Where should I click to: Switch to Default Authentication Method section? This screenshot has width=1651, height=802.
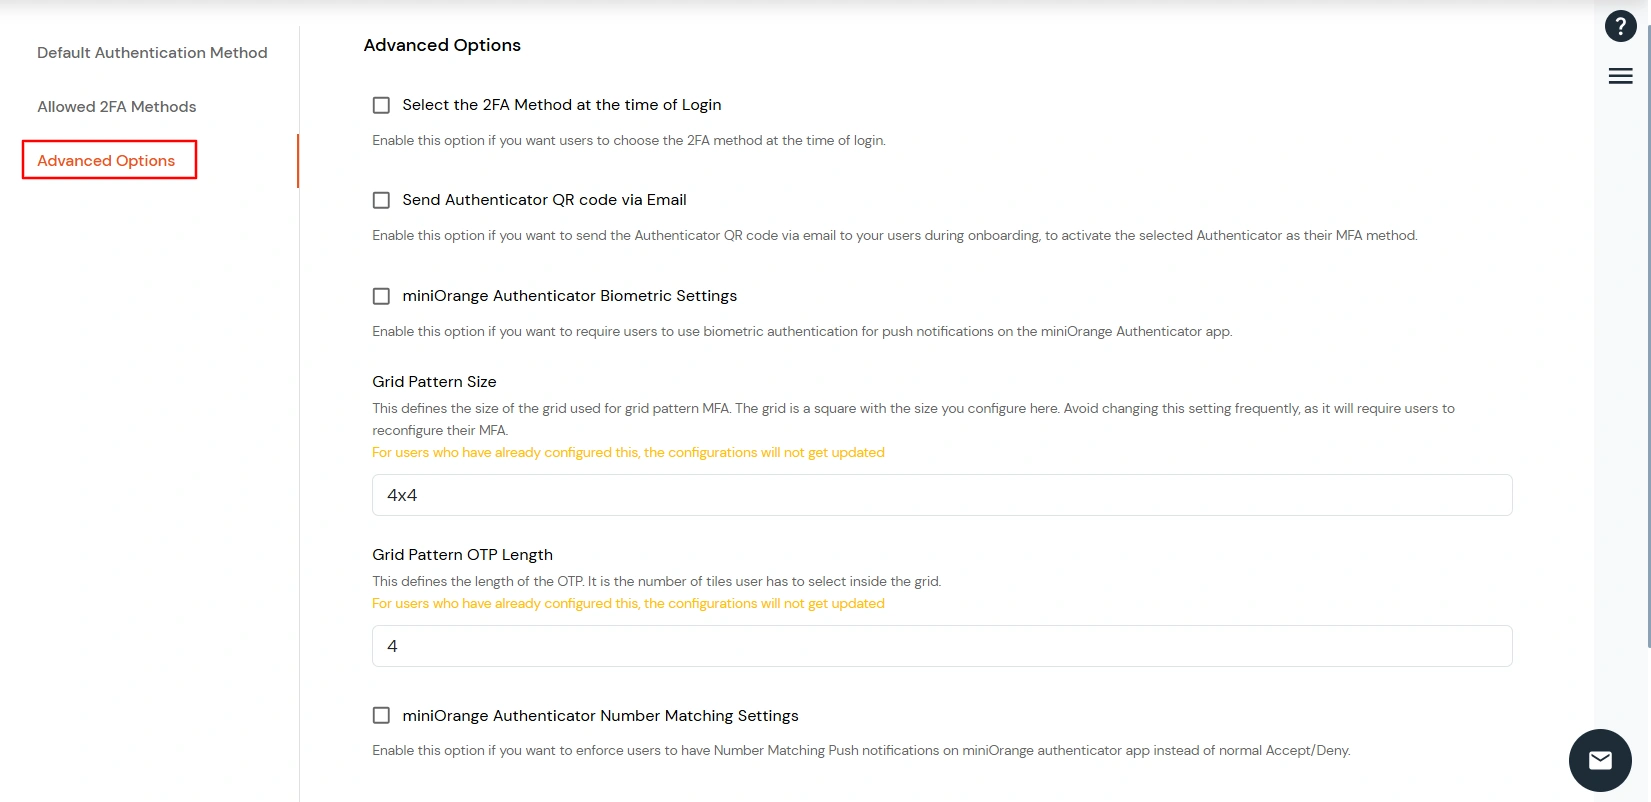click(x=151, y=52)
